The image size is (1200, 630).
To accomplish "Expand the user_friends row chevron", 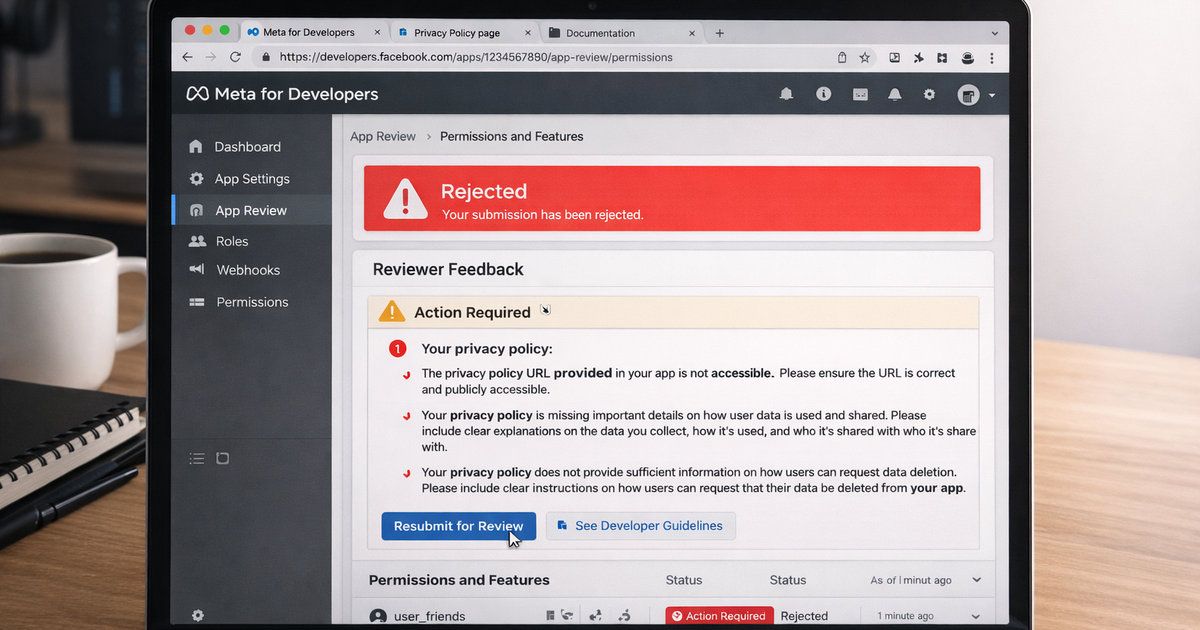I will 977,616.
